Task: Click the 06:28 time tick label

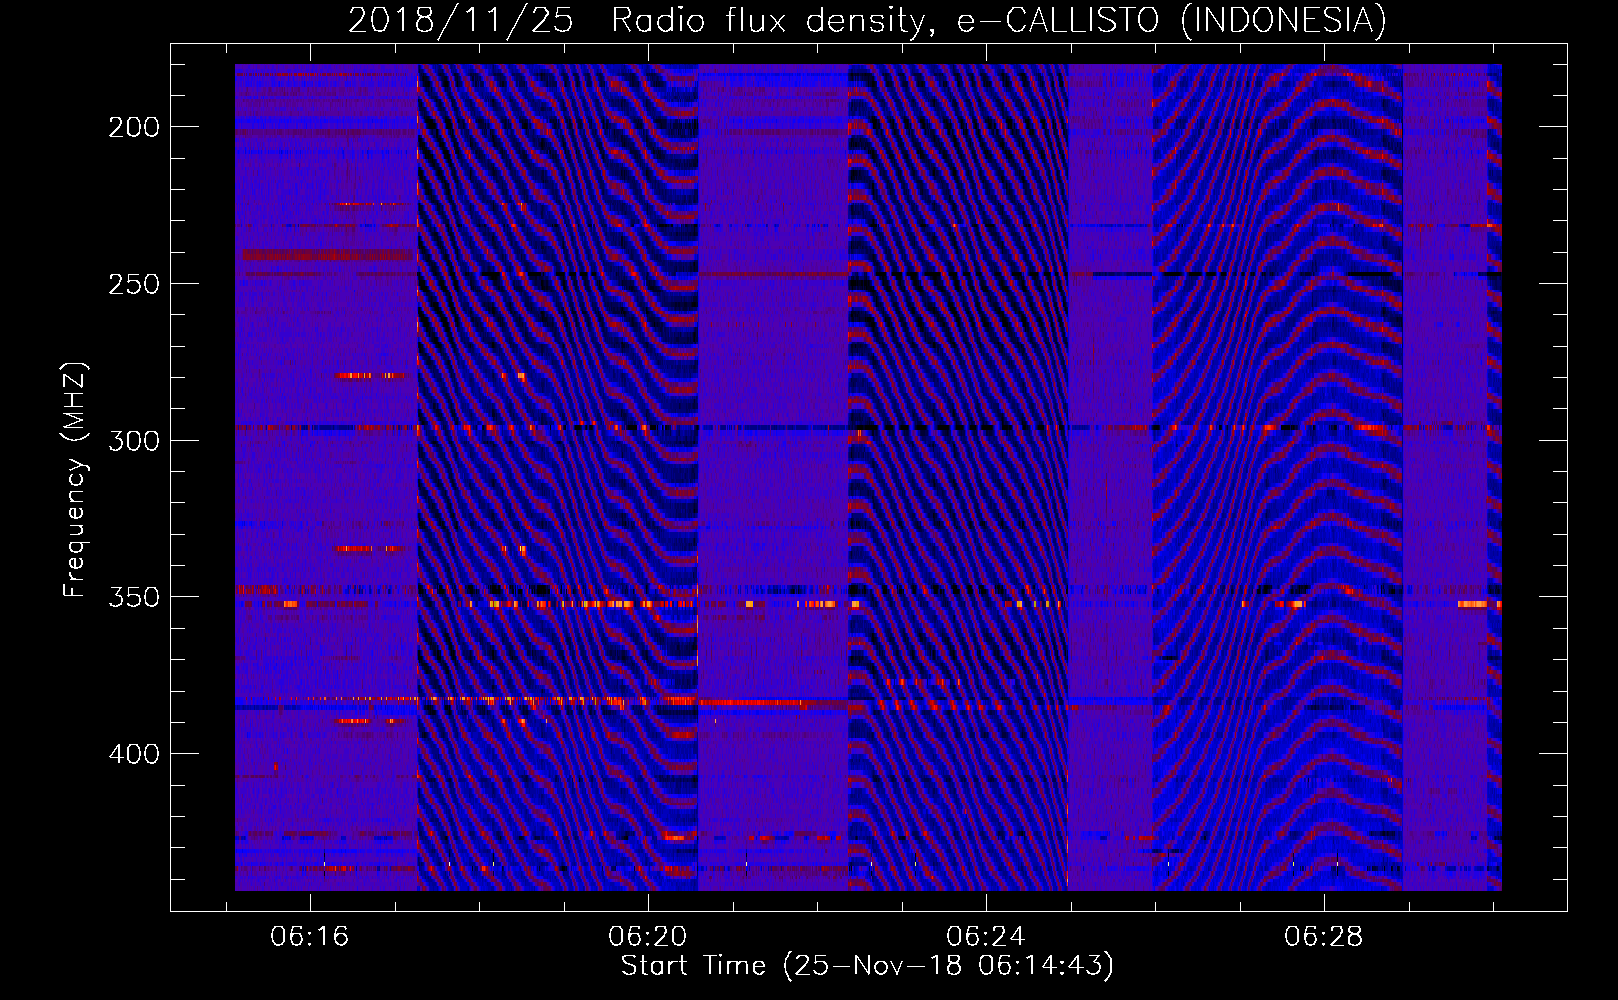Action: coord(1324,937)
